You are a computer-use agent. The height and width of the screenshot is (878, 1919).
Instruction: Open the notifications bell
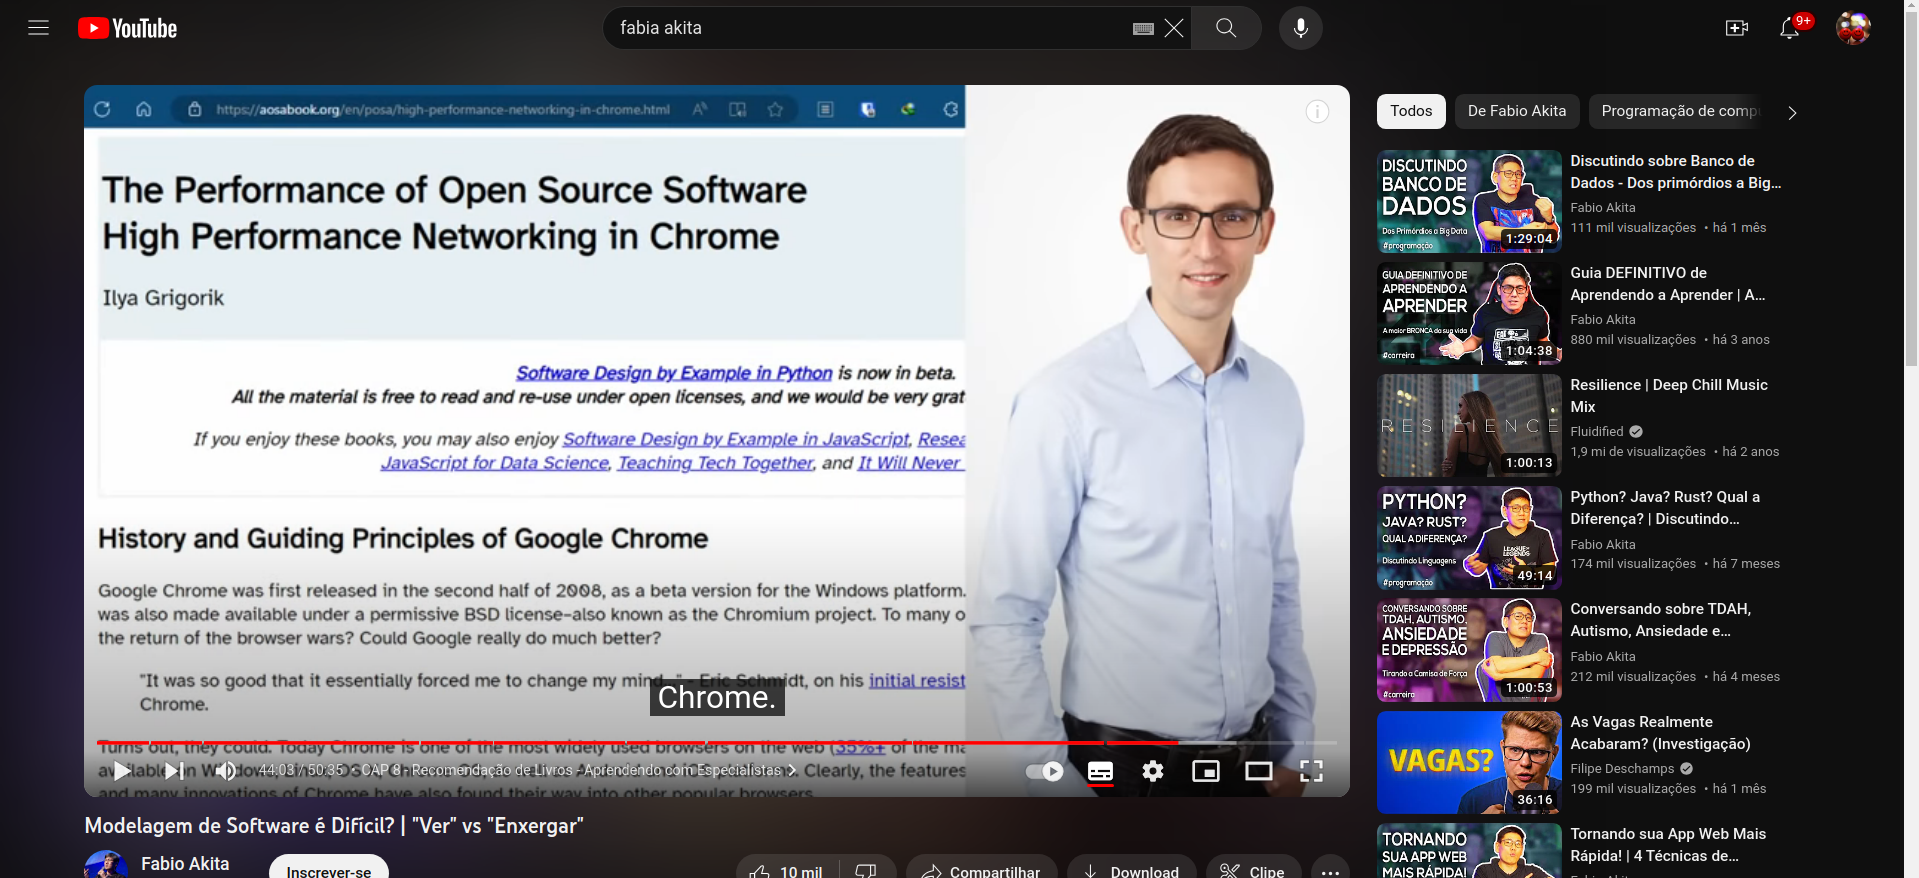1789,28
